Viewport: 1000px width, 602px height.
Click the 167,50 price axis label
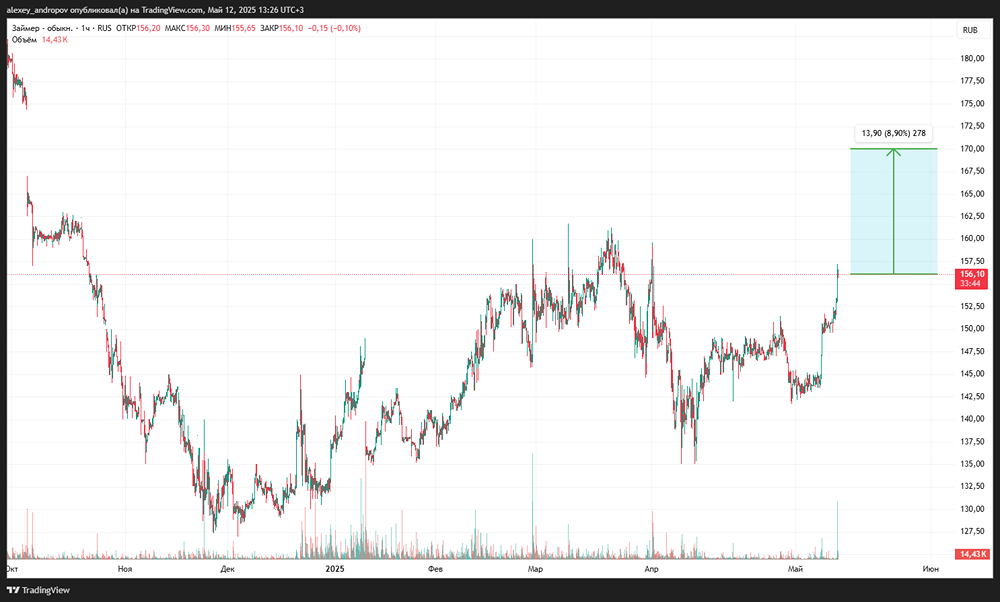[972, 171]
